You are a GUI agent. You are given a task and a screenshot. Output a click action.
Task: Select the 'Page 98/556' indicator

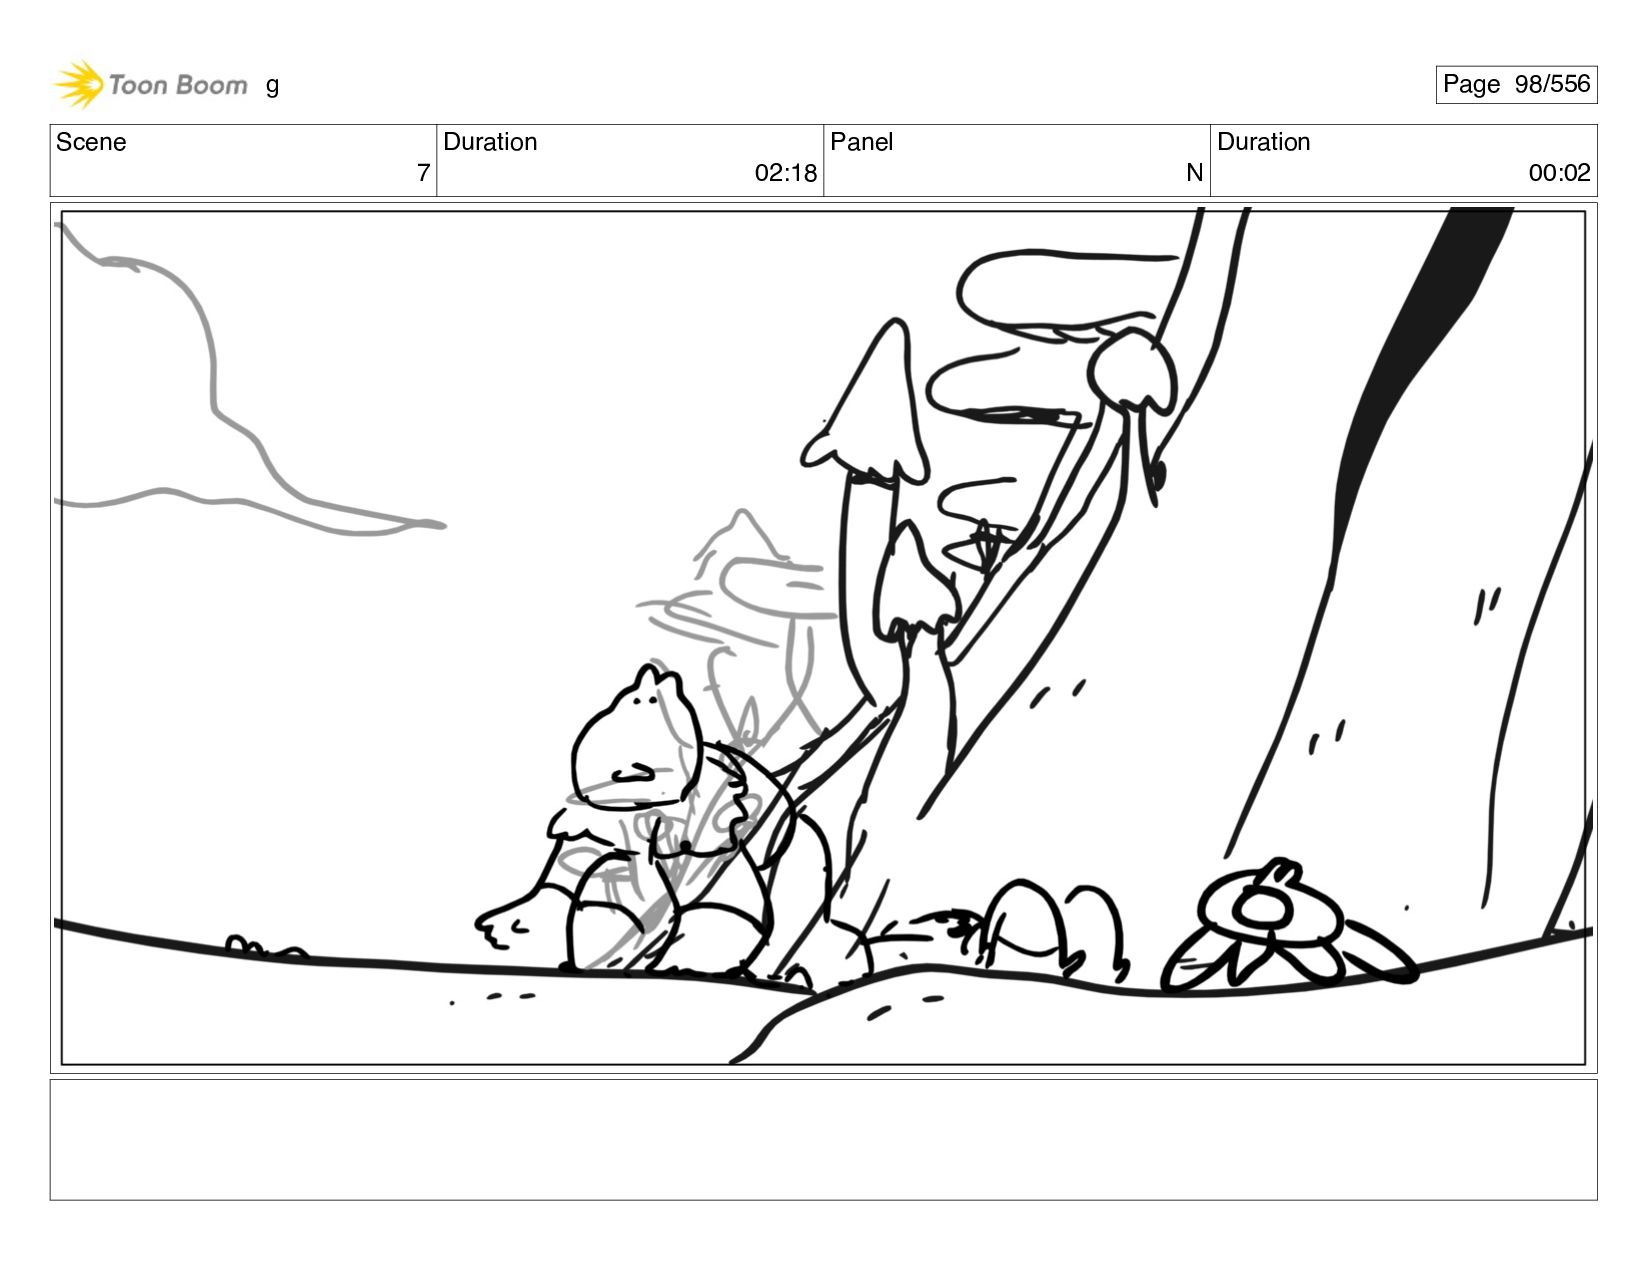click(1516, 84)
